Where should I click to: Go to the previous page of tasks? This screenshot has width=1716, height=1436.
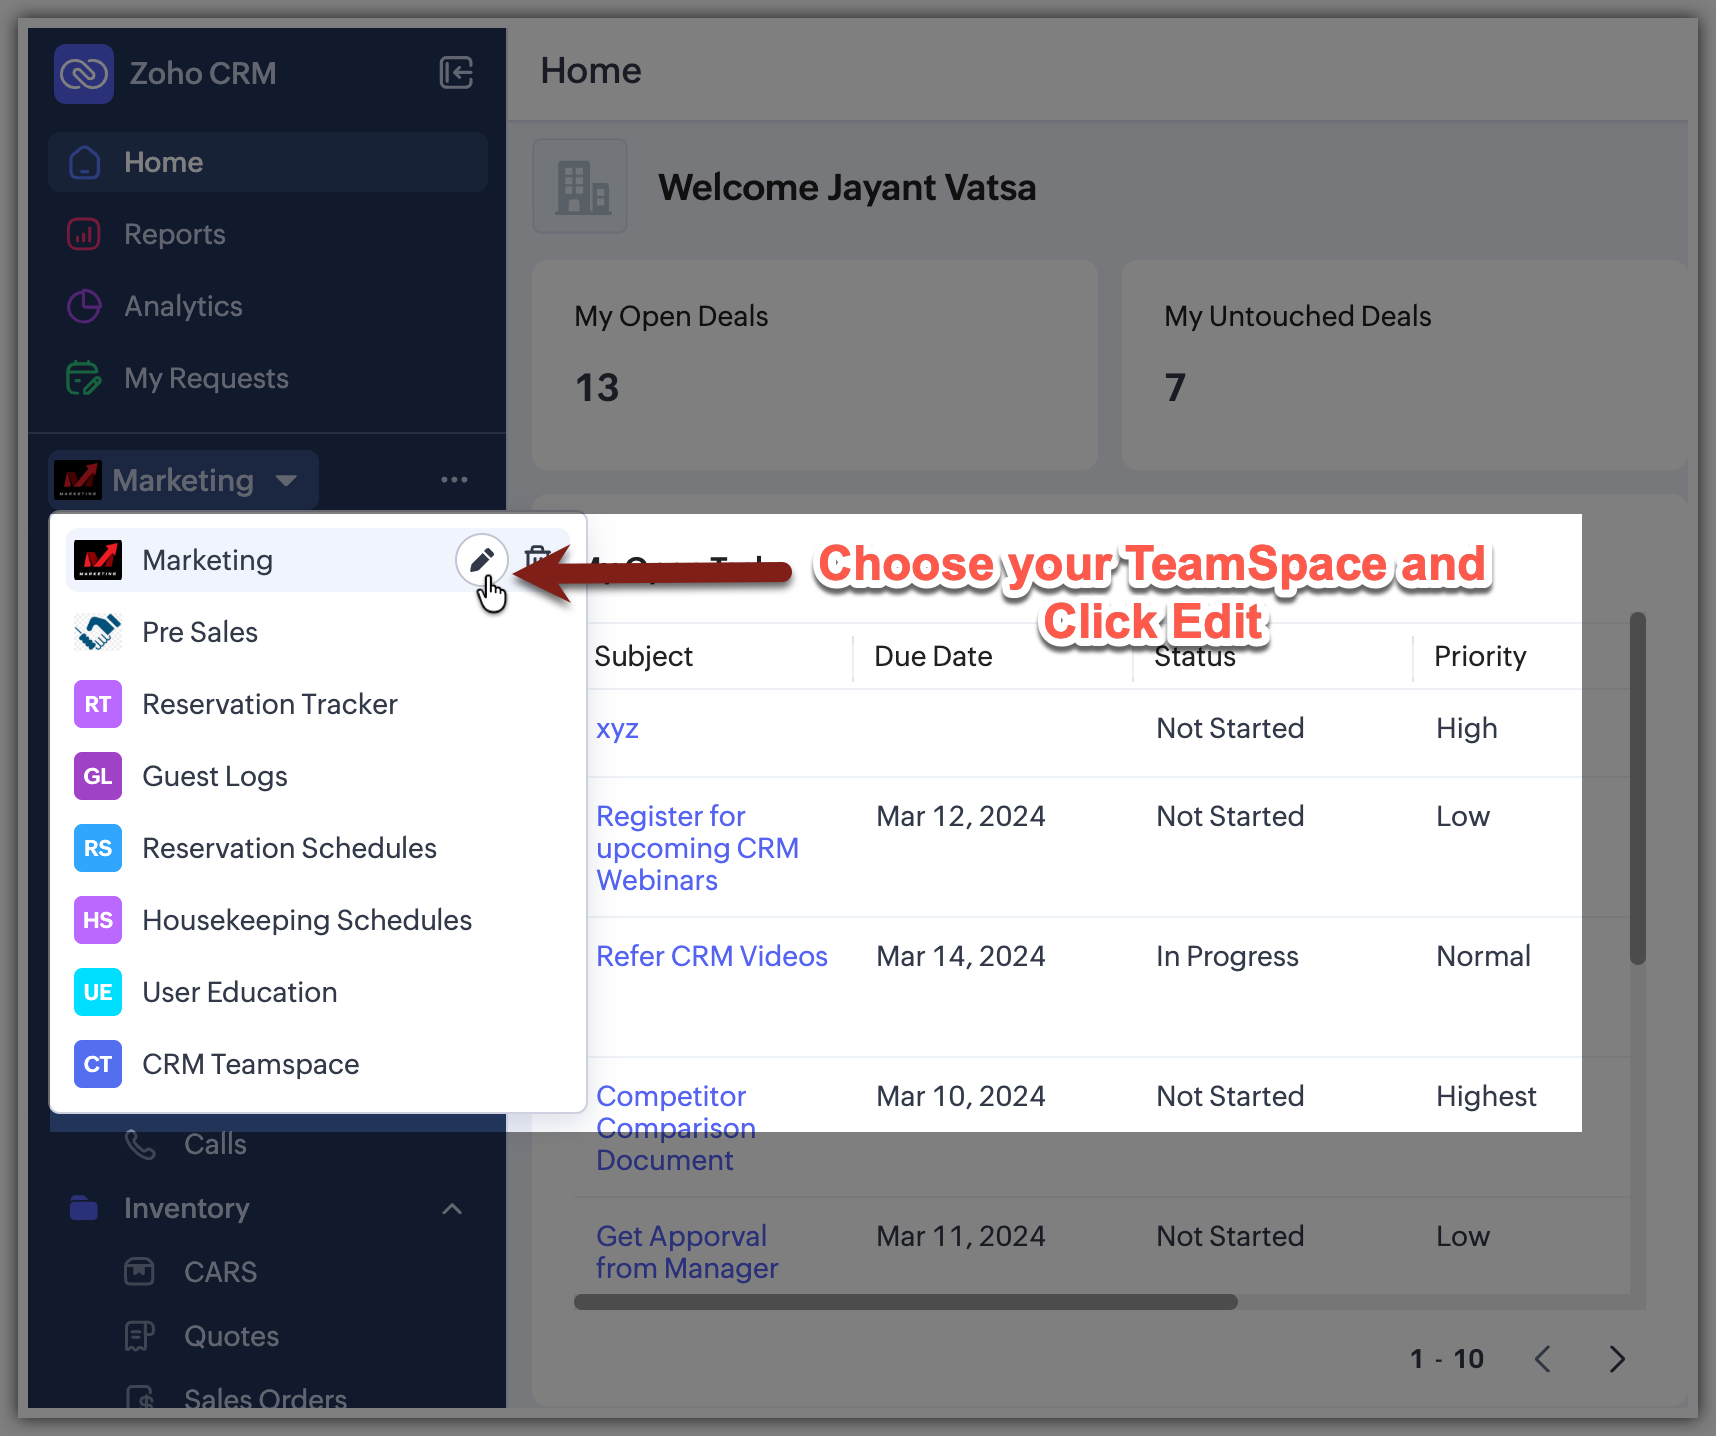tap(1543, 1359)
